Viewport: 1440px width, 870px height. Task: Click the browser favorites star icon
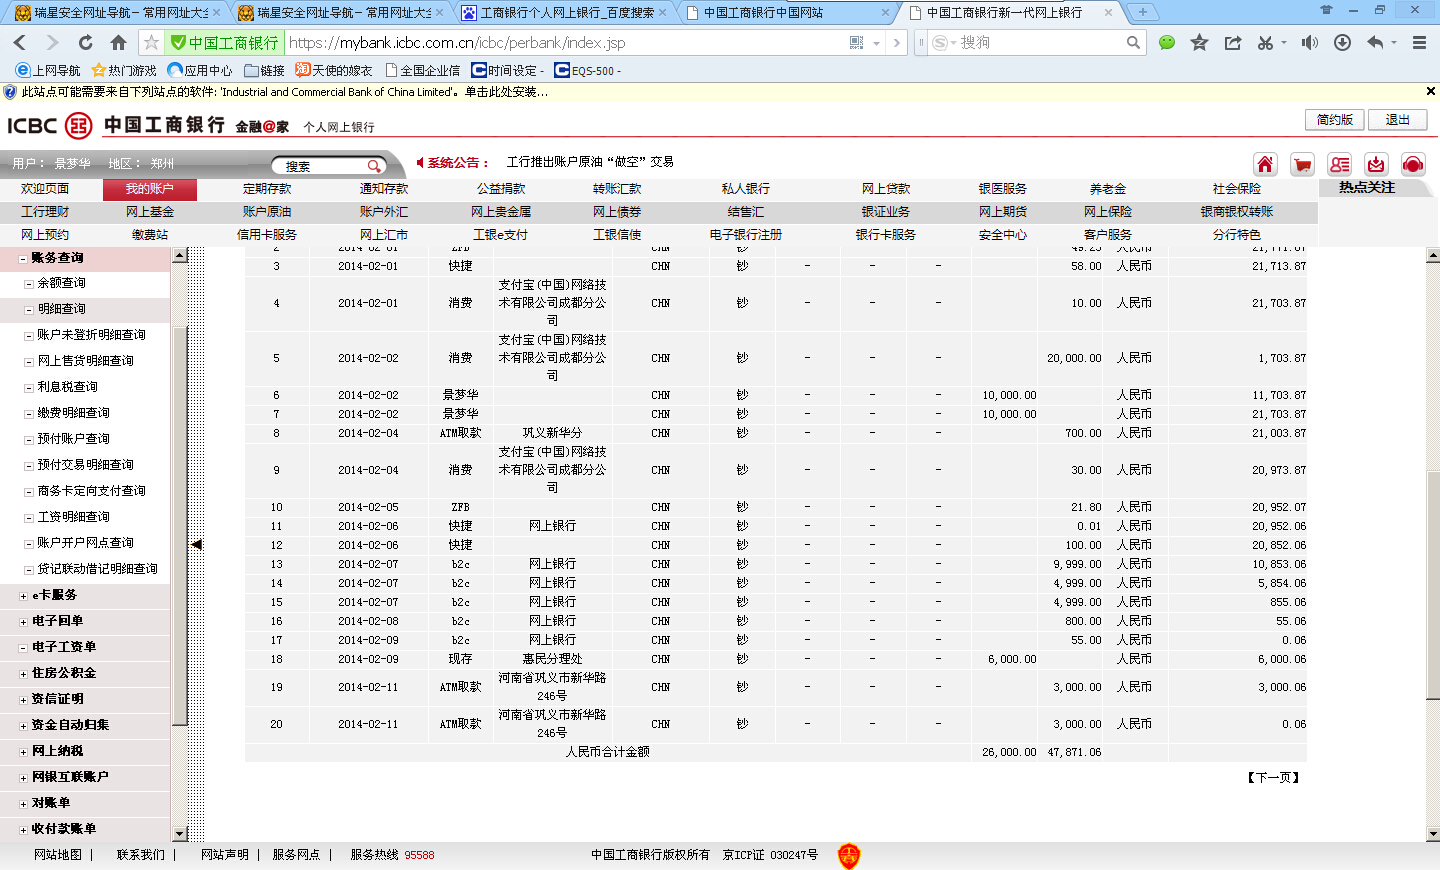coord(1199,42)
